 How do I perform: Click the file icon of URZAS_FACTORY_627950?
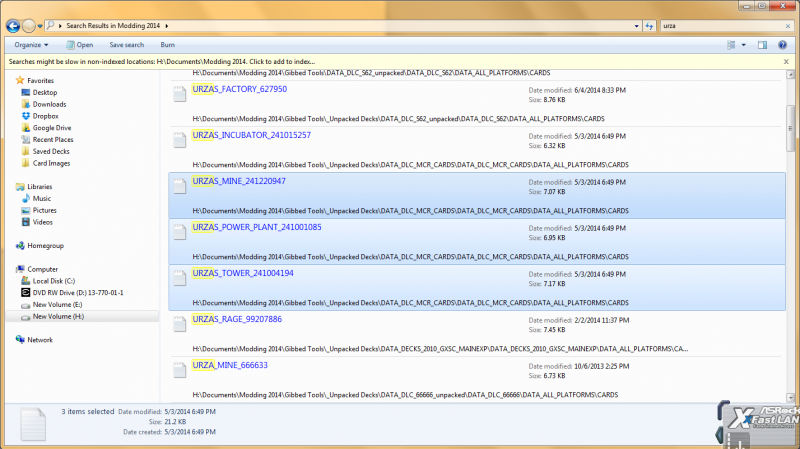point(180,94)
